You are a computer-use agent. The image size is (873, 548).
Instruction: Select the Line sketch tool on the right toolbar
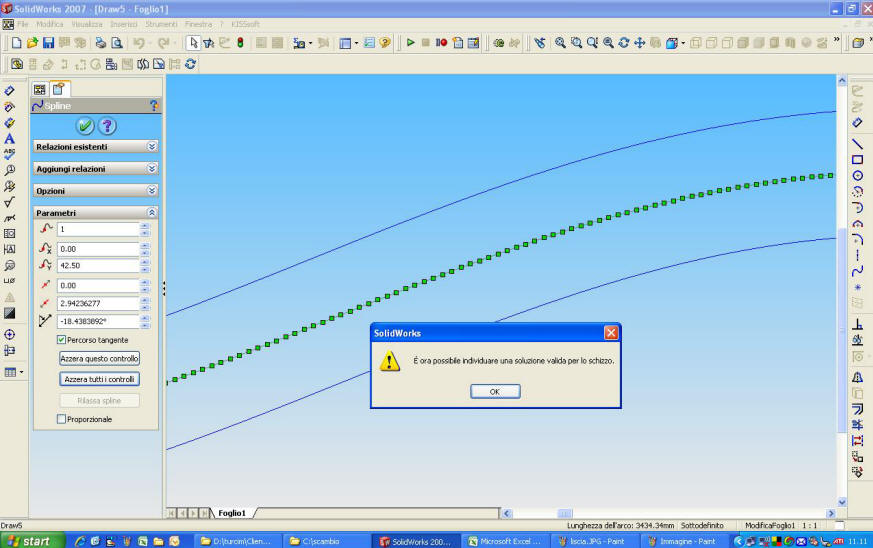click(857, 144)
